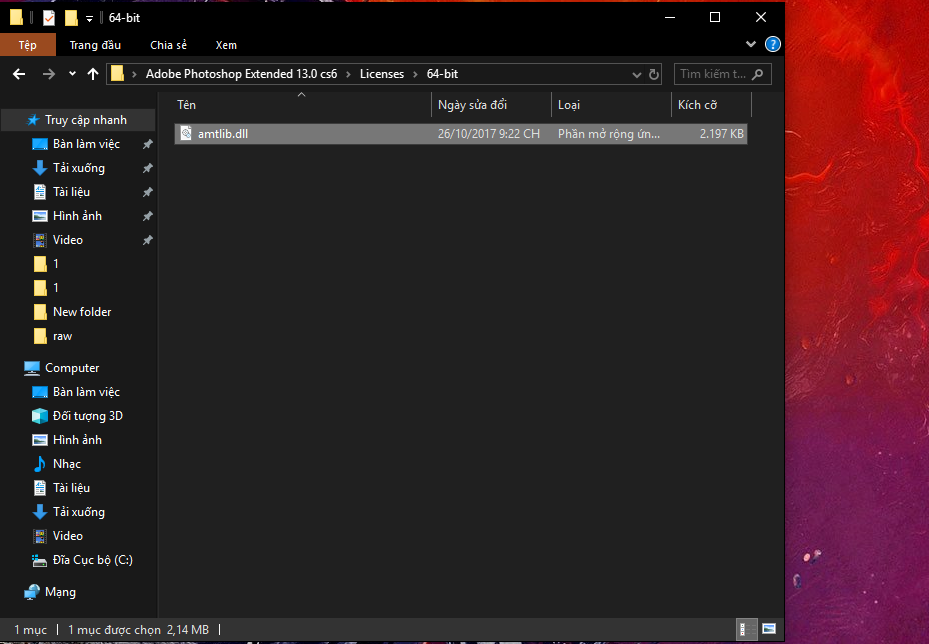Open the Help question mark icon
The height and width of the screenshot is (644, 929).
click(772, 45)
